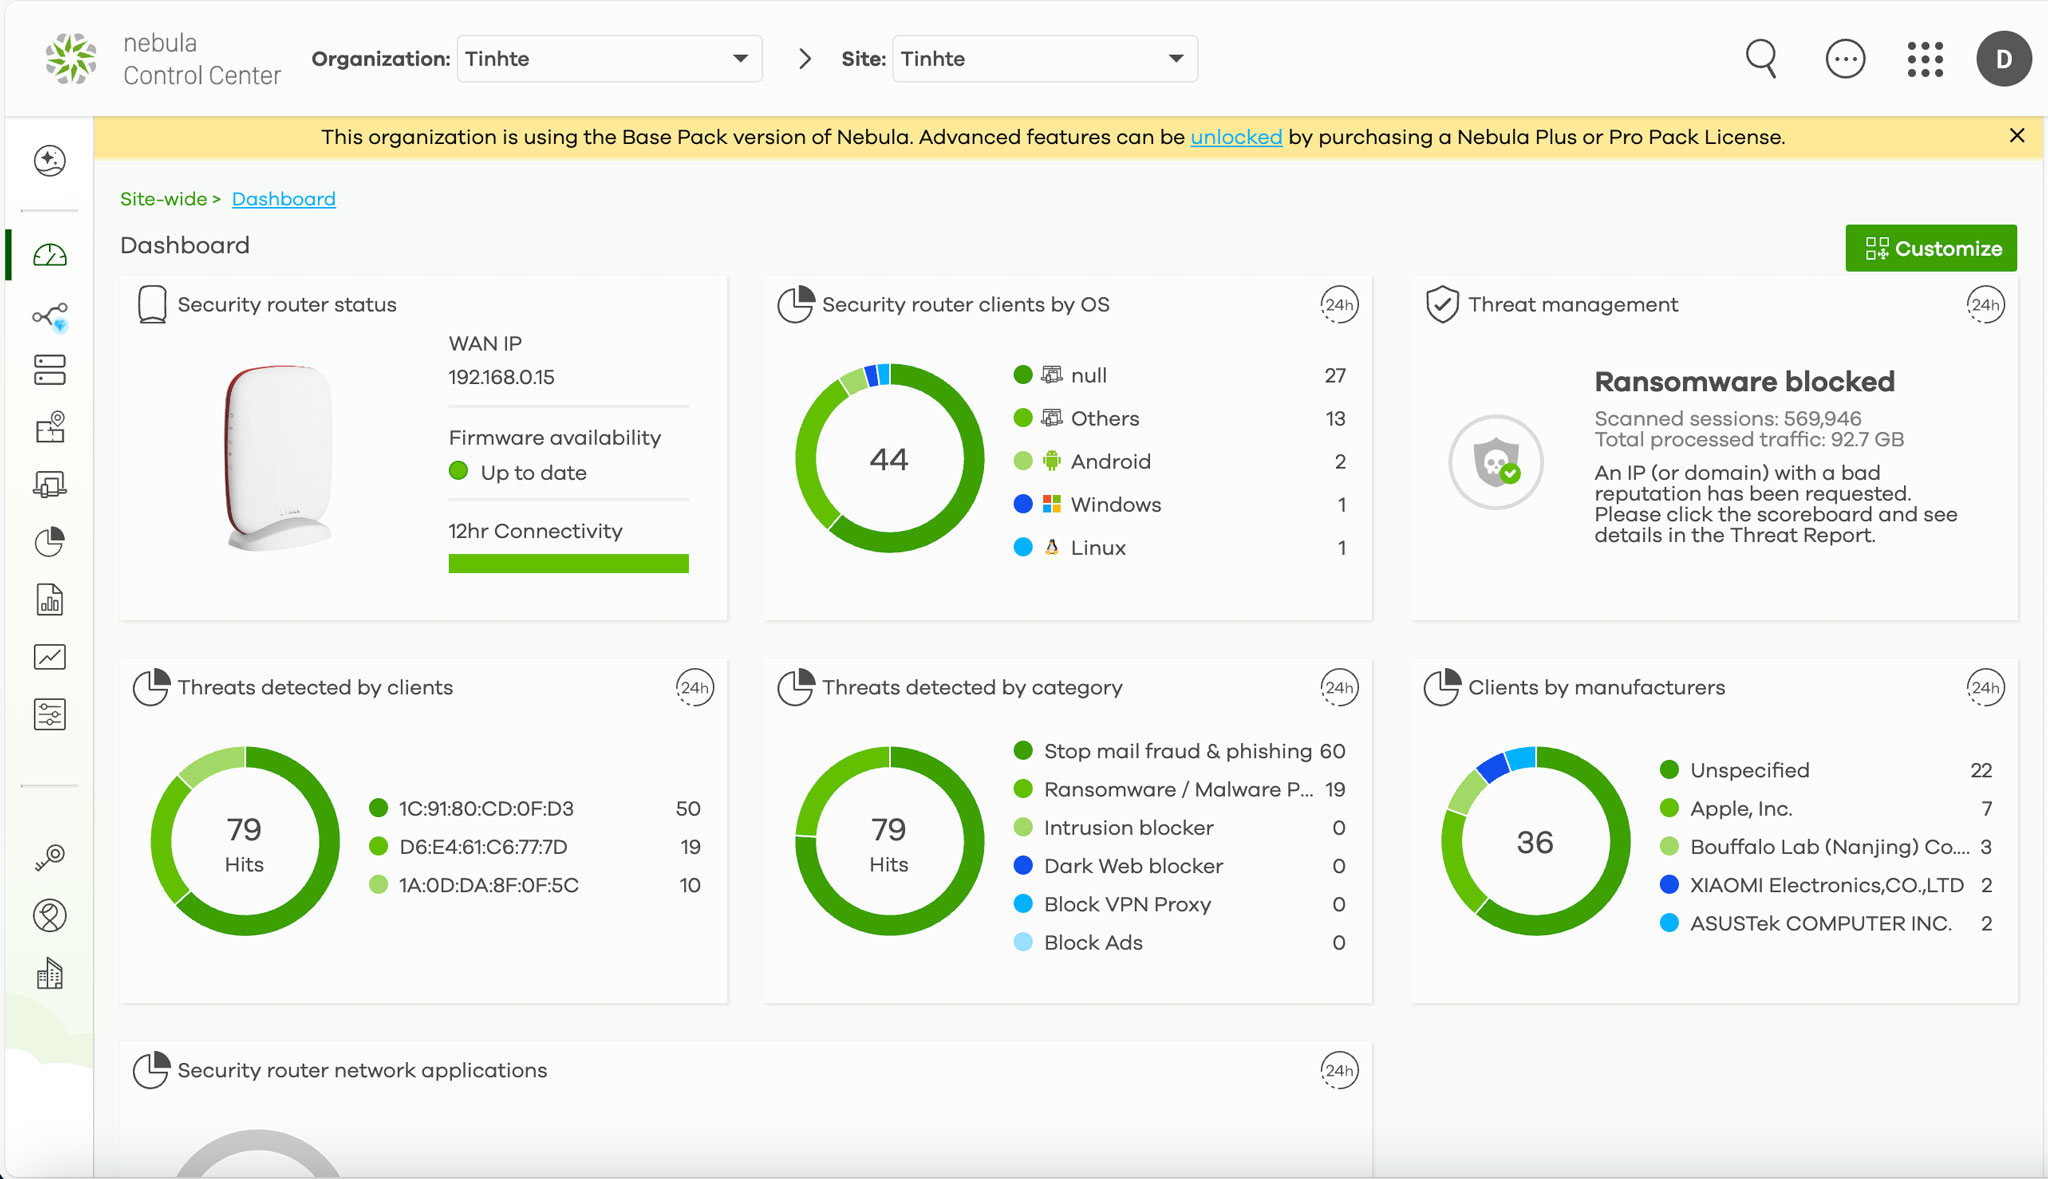Image resolution: width=2048 pixels, height=1179 pixels.
Task: Click the Customize button
Action: tap(1931, 248)
